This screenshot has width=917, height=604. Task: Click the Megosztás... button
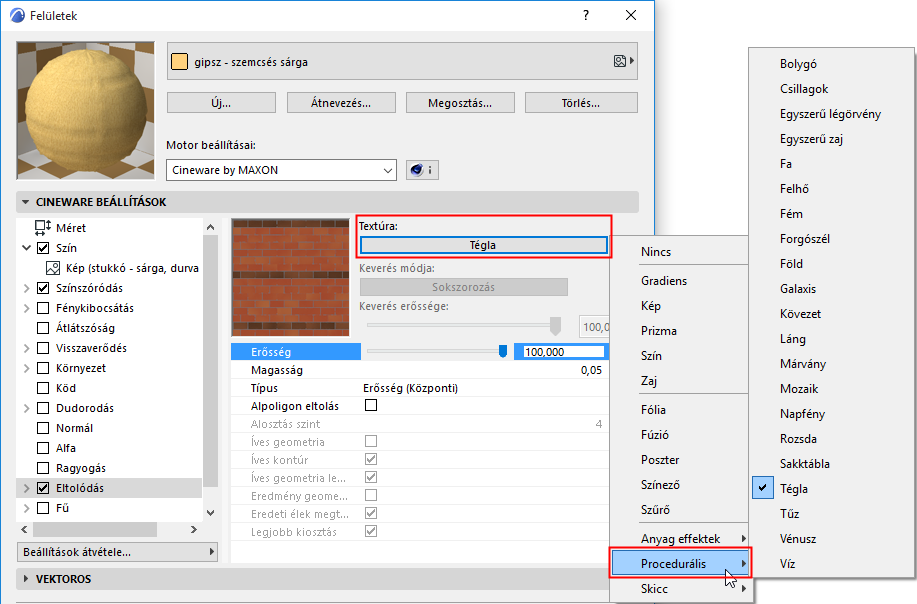[460, 103]
